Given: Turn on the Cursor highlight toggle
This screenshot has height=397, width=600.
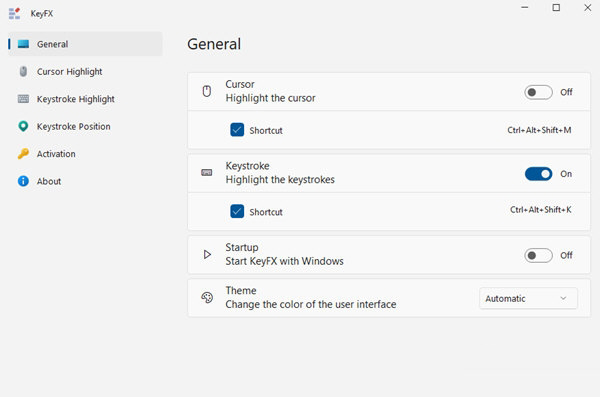Looking at the screenshot, I should [538, 92].
